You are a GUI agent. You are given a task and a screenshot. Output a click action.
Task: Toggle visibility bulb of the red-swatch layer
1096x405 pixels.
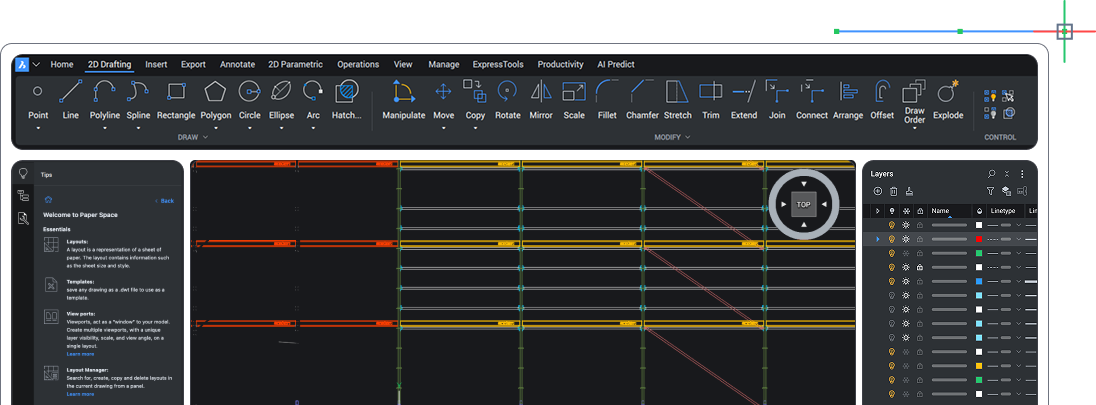point(891,239)
